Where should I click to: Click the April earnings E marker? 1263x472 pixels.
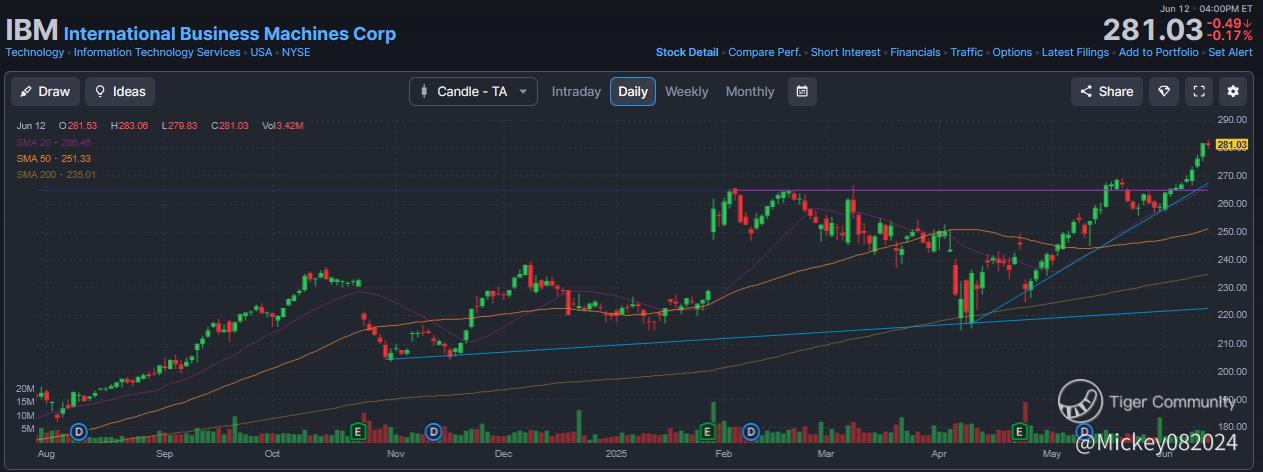pyautogui.click(x=1019, y=432)
